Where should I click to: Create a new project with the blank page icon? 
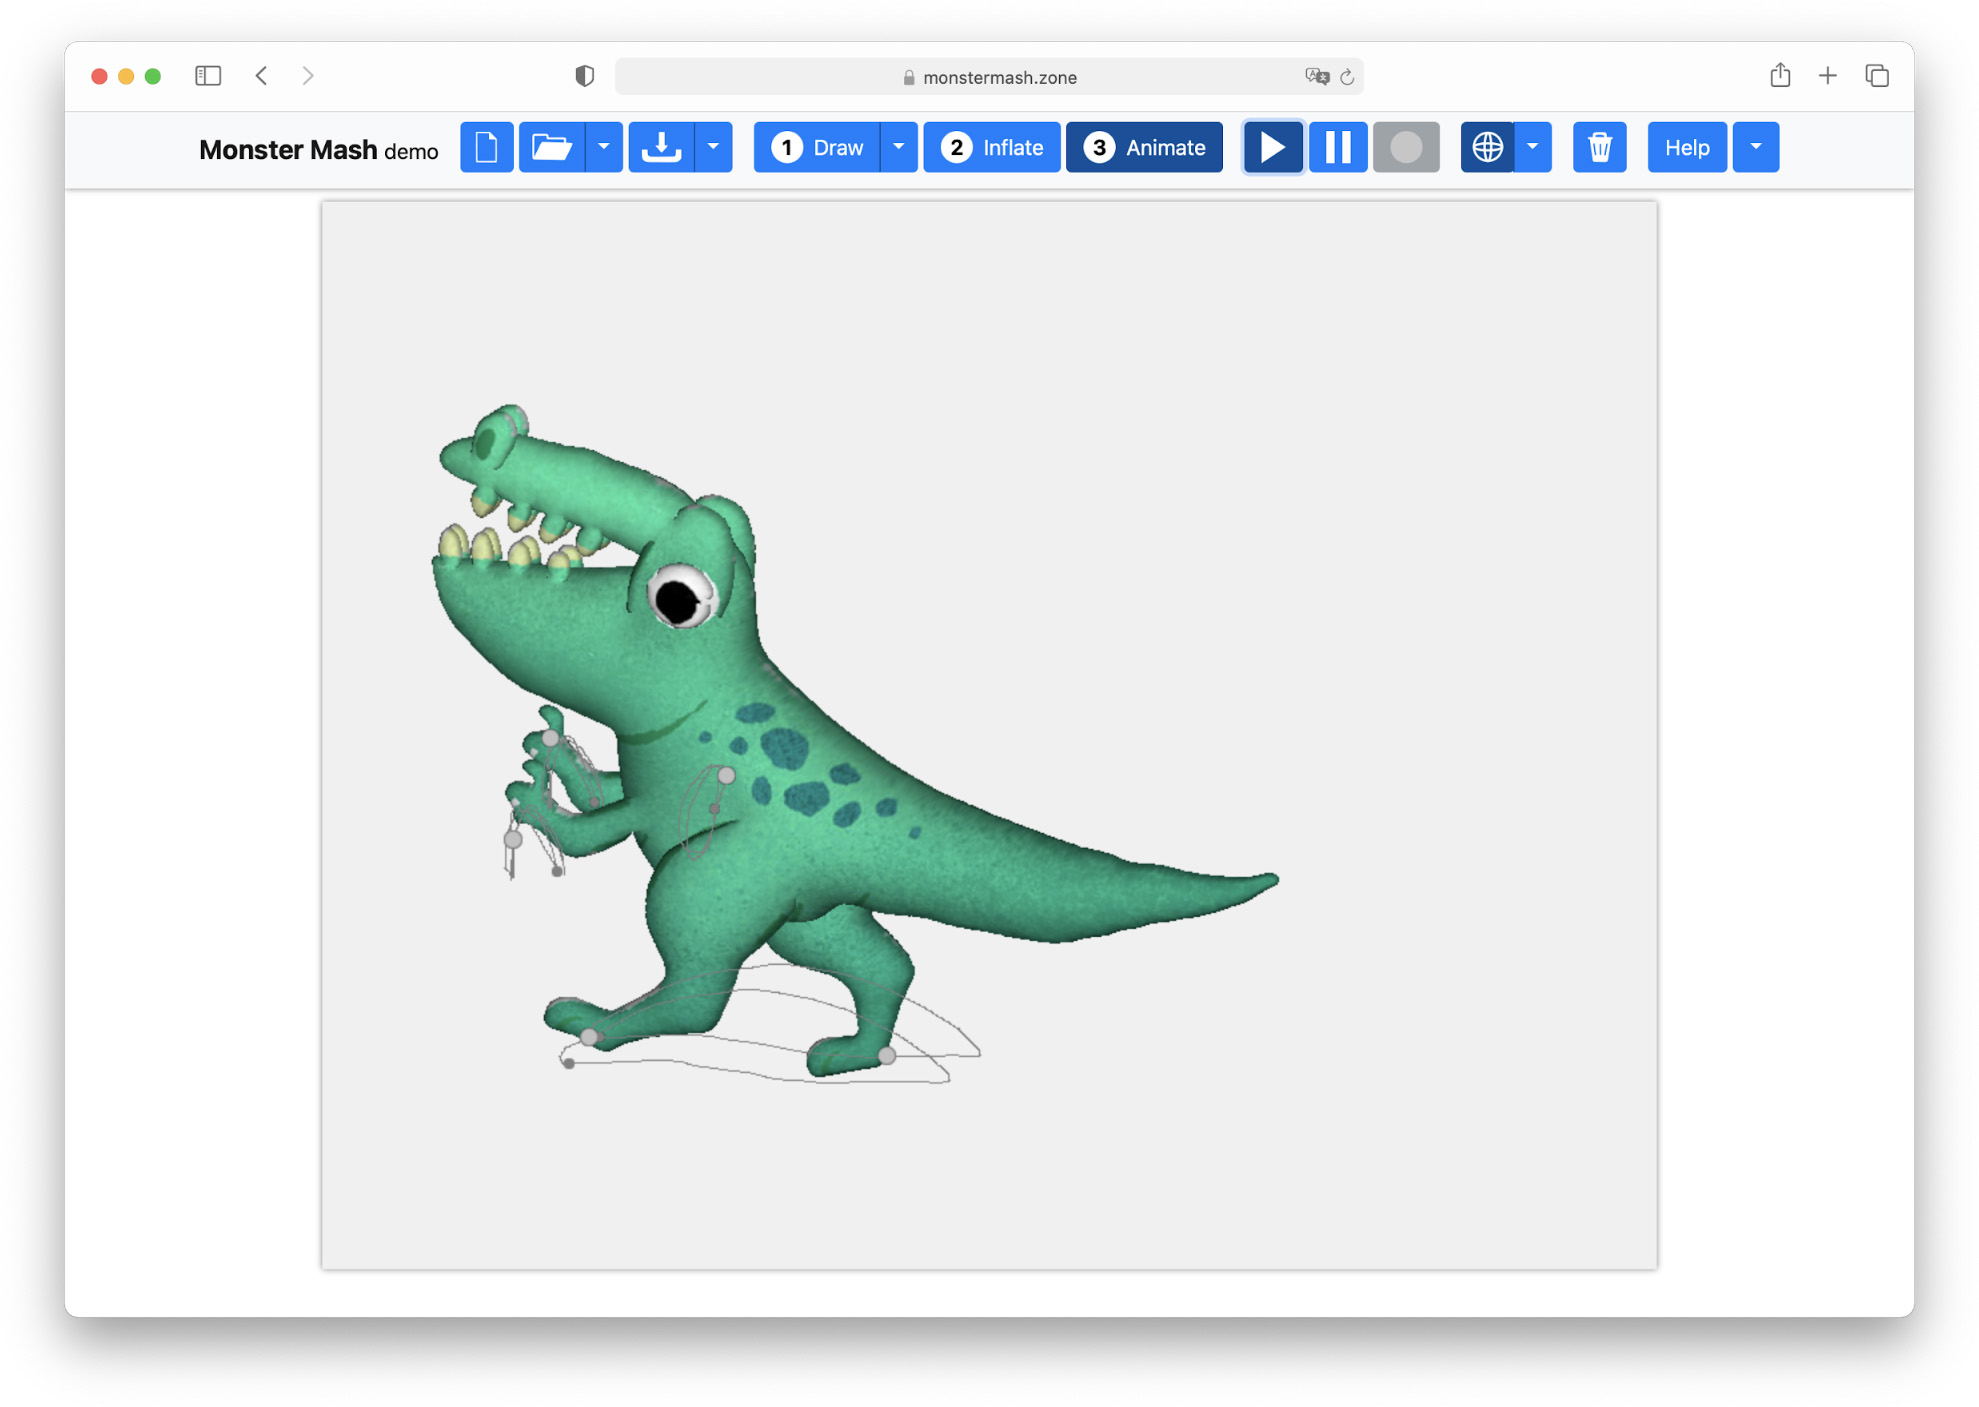click(486, 147)
